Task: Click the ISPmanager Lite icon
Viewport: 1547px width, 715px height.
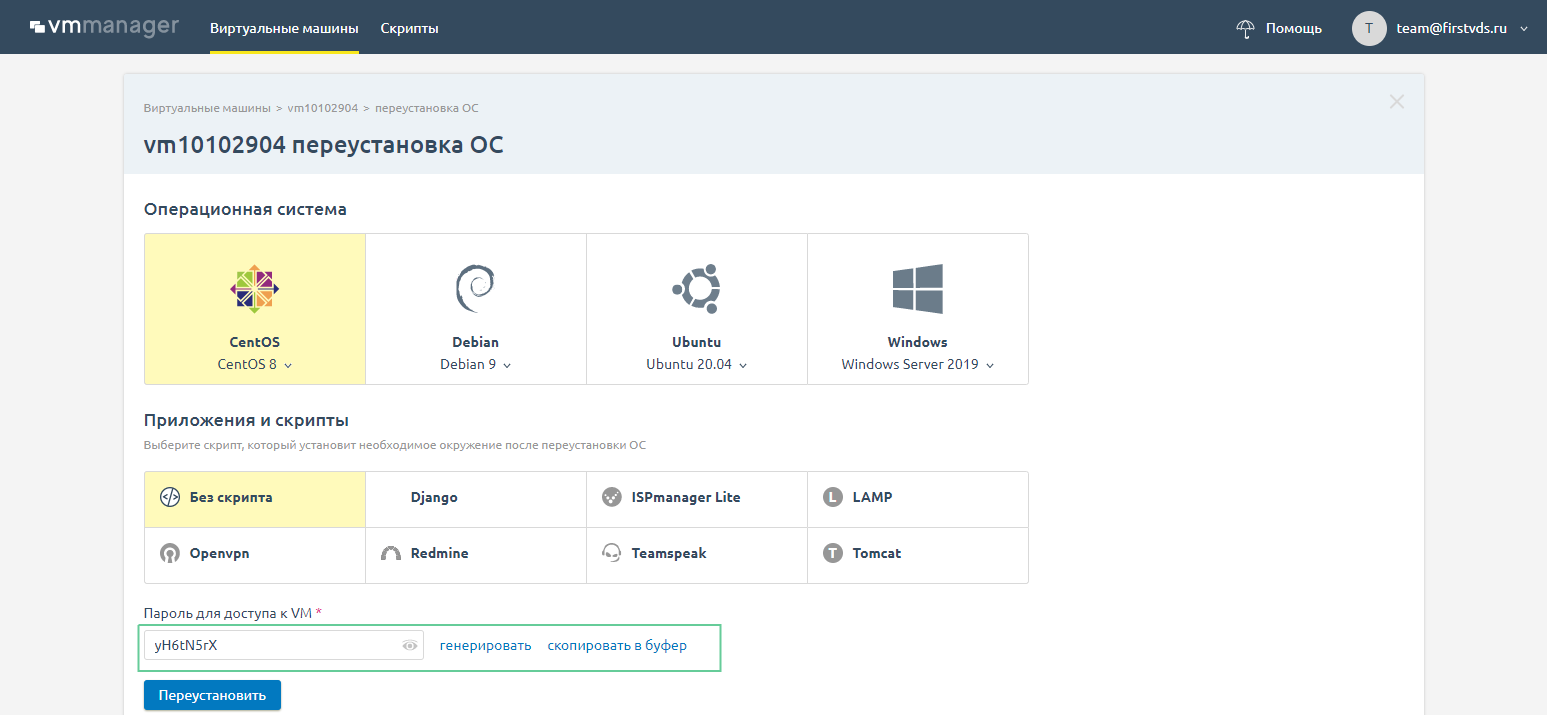Action: (x=611, y=497)
